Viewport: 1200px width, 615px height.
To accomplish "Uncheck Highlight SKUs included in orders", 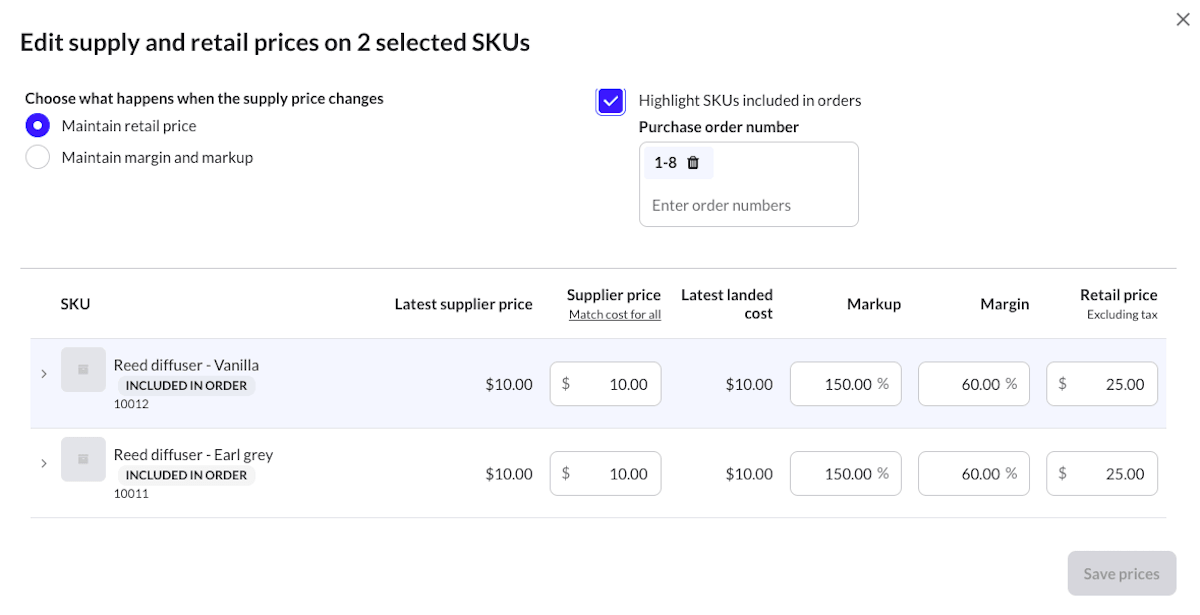I will [610, 101].
